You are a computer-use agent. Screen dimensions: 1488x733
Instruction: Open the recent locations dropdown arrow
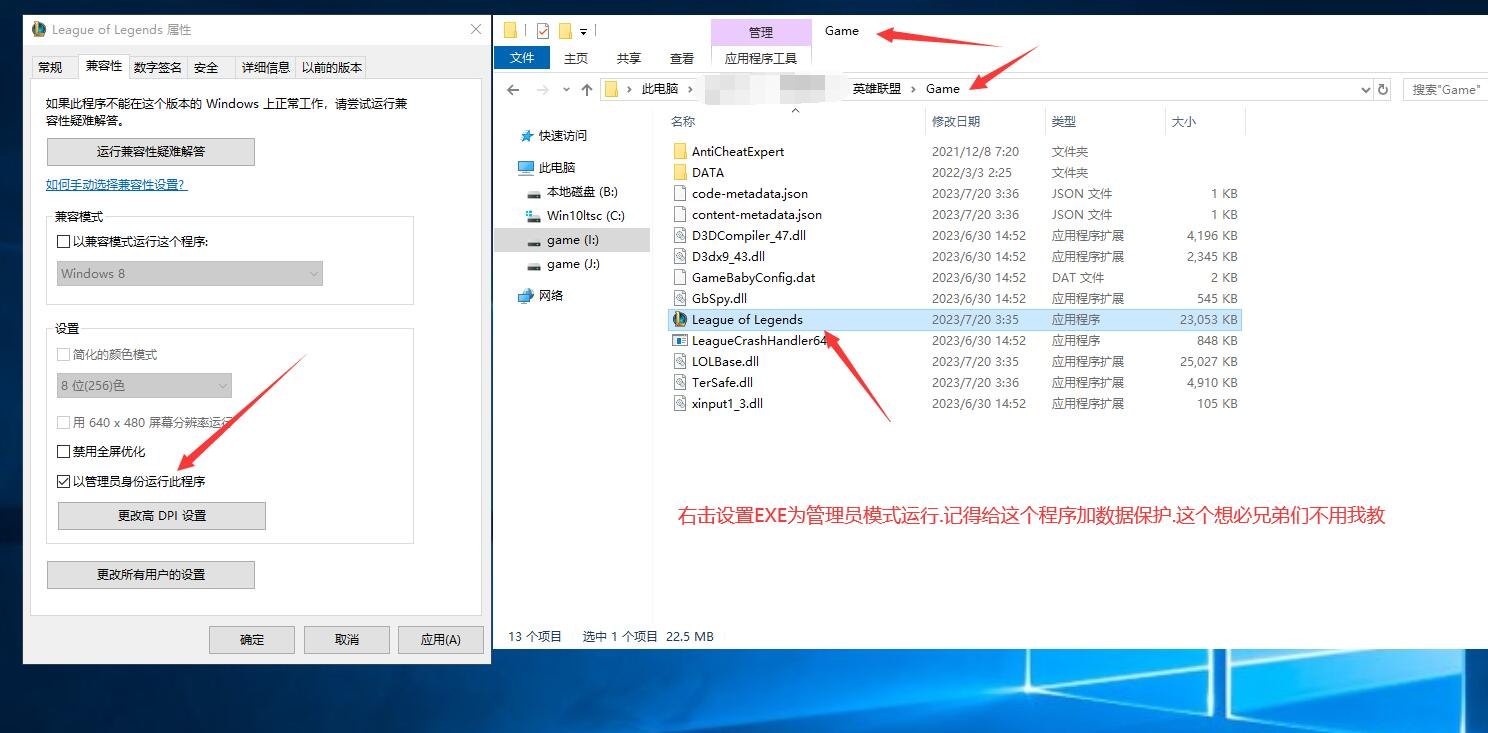566,89
